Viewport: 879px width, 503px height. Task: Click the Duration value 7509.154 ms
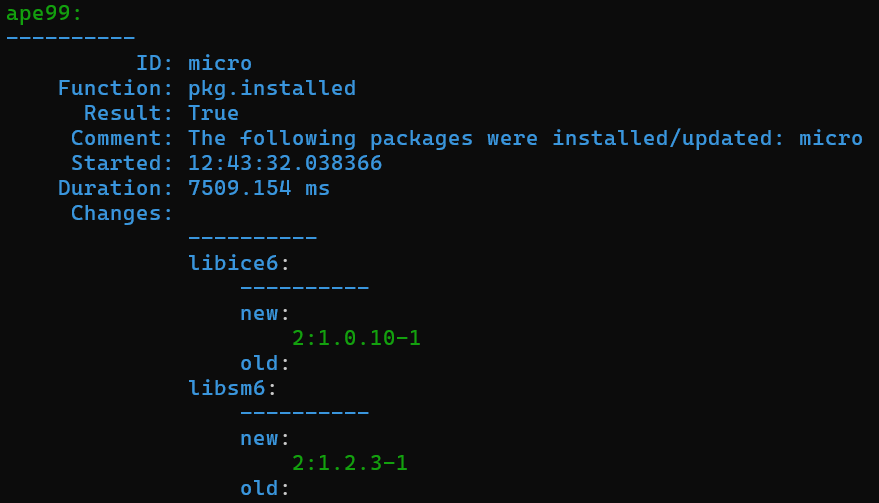(x=259, y=188)
